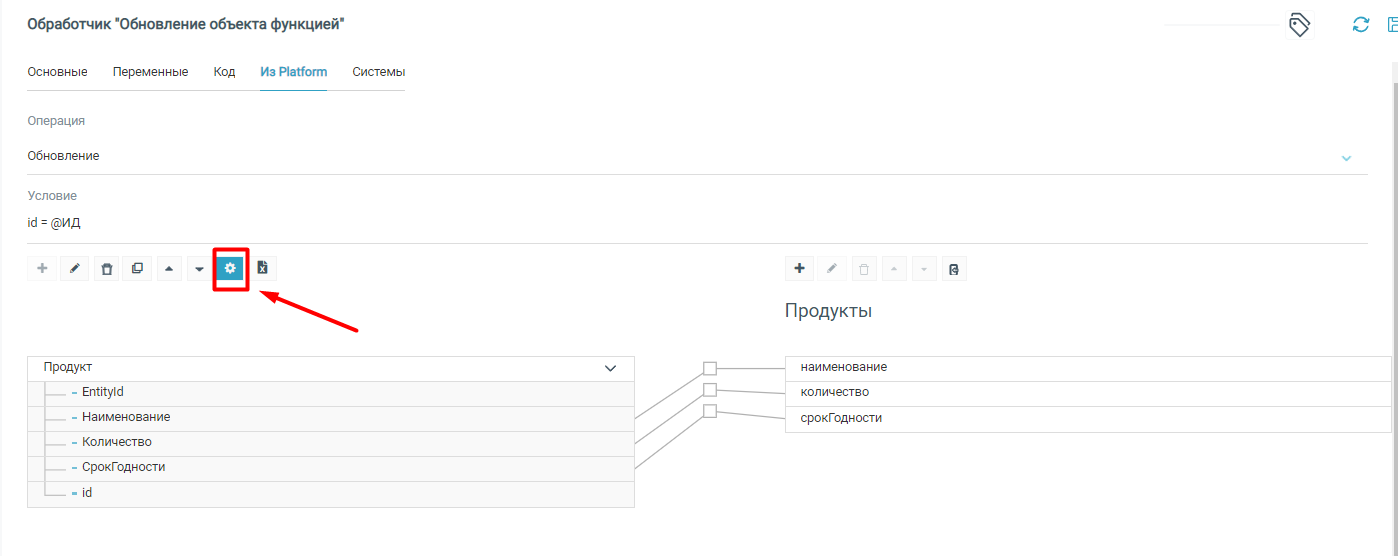Delete with the trash icon in left toolbar
1398x556 pixels.
pyautogui.click(x=107, y=268)
